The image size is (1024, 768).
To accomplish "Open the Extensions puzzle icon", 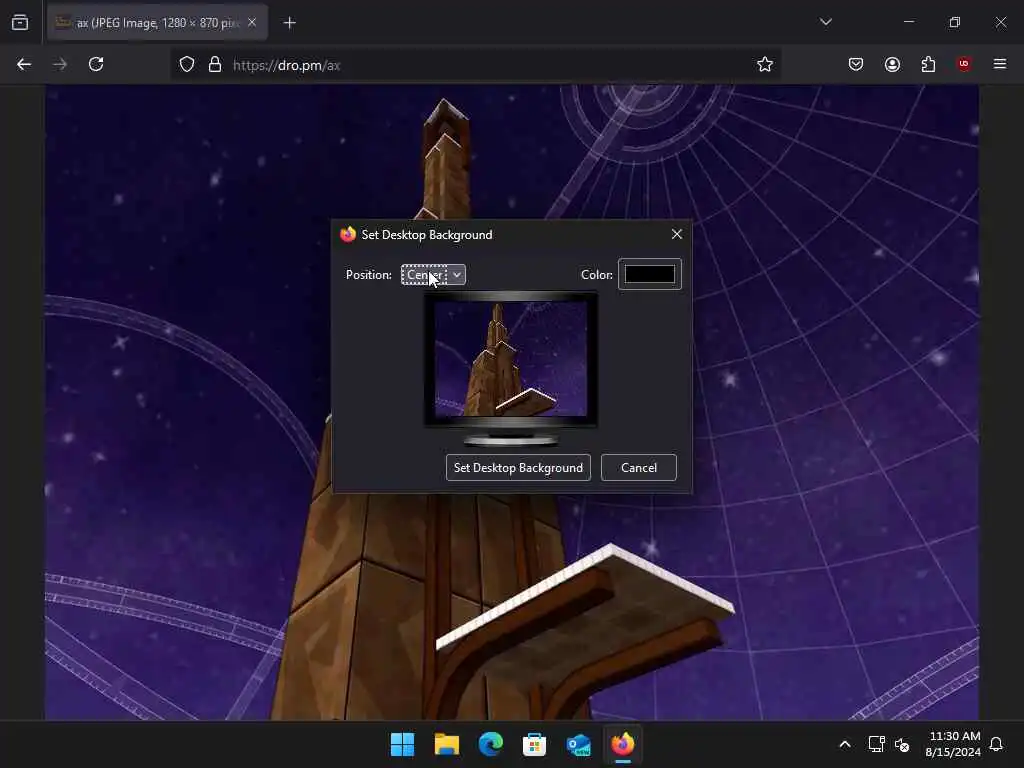I will click(928, 65).
